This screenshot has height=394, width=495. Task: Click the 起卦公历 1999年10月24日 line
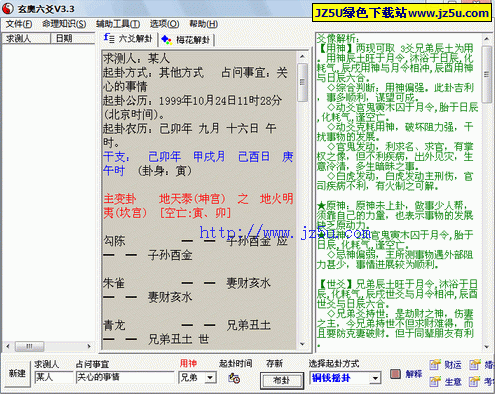[x=193, y=108]
